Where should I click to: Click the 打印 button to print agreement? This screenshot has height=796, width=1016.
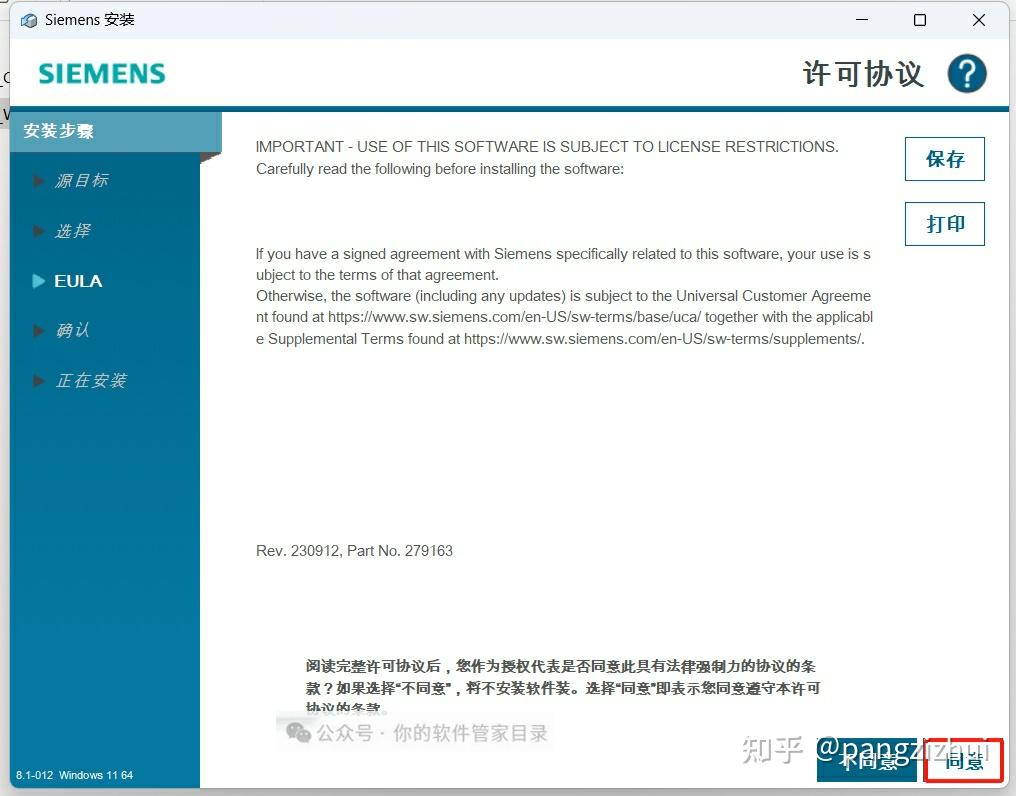[944, 224]
